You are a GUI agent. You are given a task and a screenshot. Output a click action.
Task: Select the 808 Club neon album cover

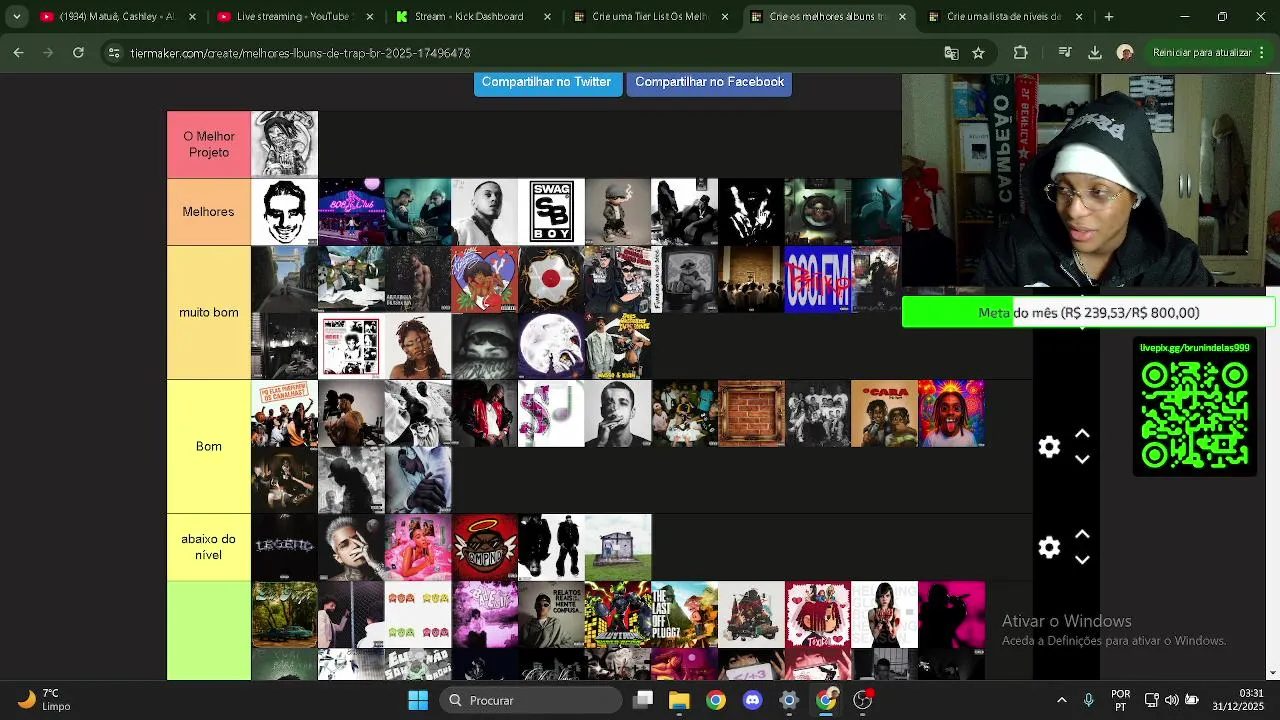pyautogui.click(x=351, y=212)
